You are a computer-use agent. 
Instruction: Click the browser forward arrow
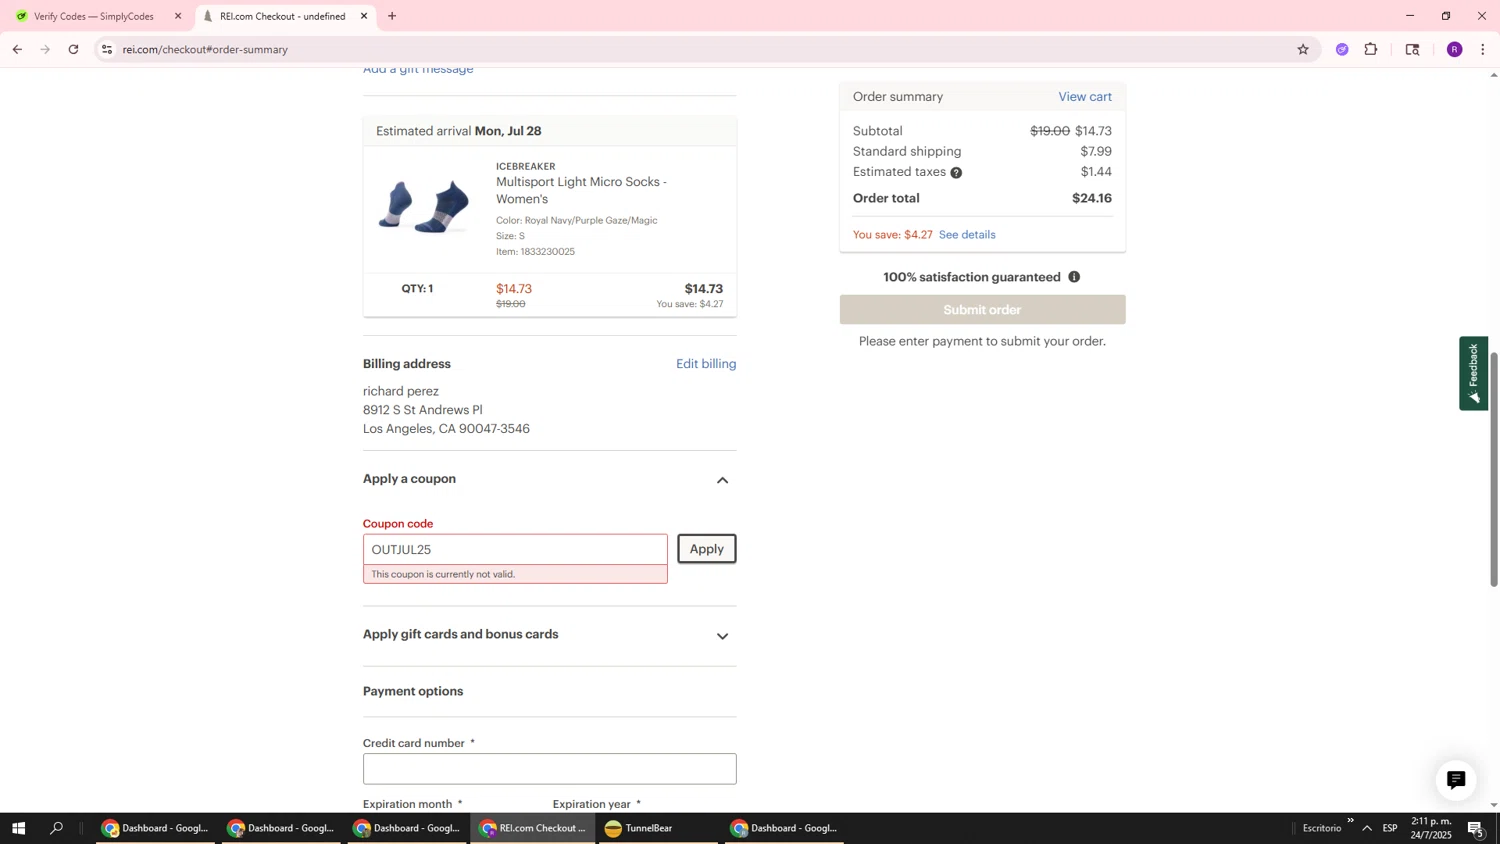click(x=45, y=49)
